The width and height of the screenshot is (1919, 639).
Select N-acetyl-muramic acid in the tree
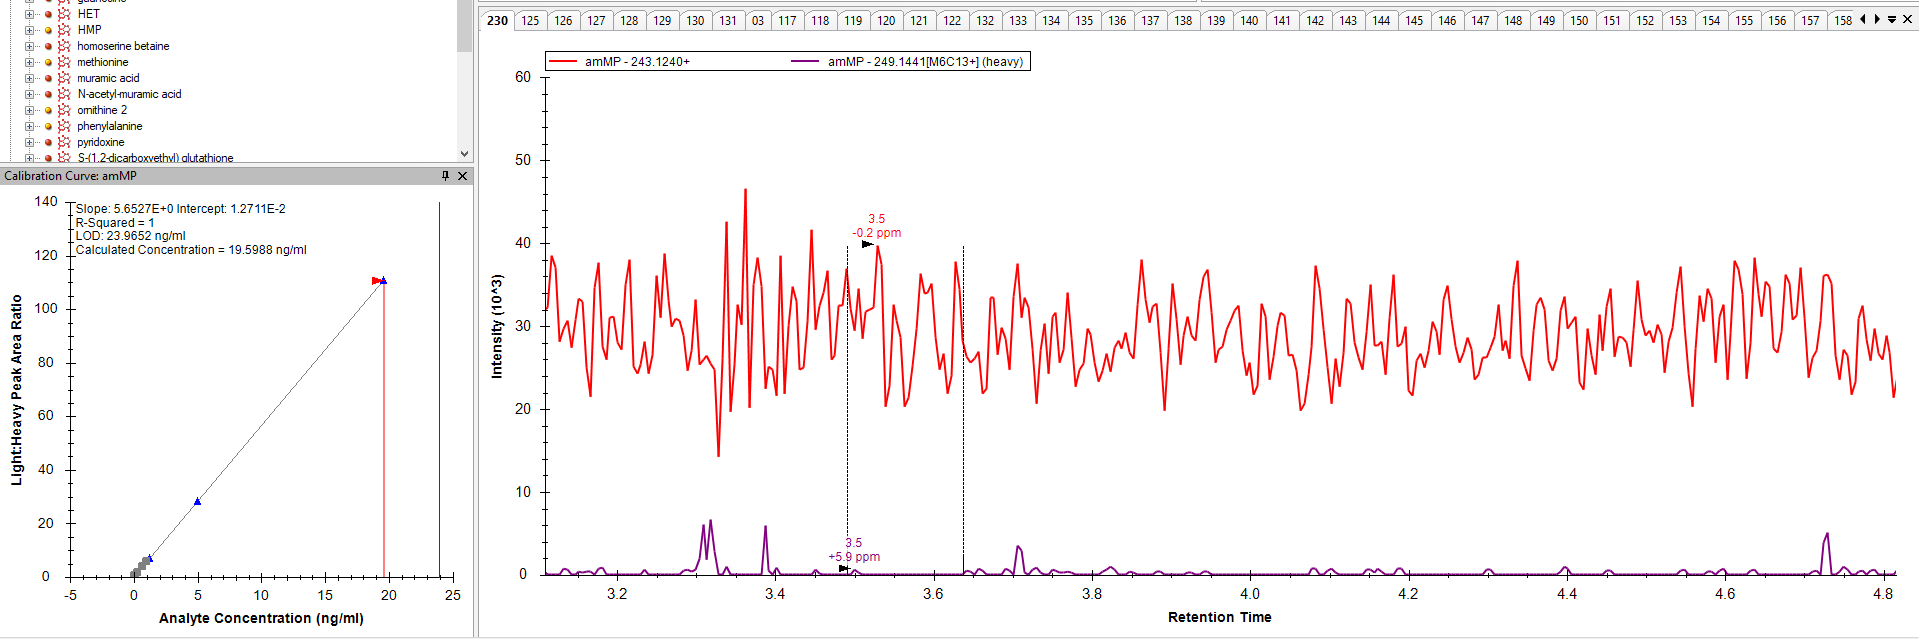(129, 94)
